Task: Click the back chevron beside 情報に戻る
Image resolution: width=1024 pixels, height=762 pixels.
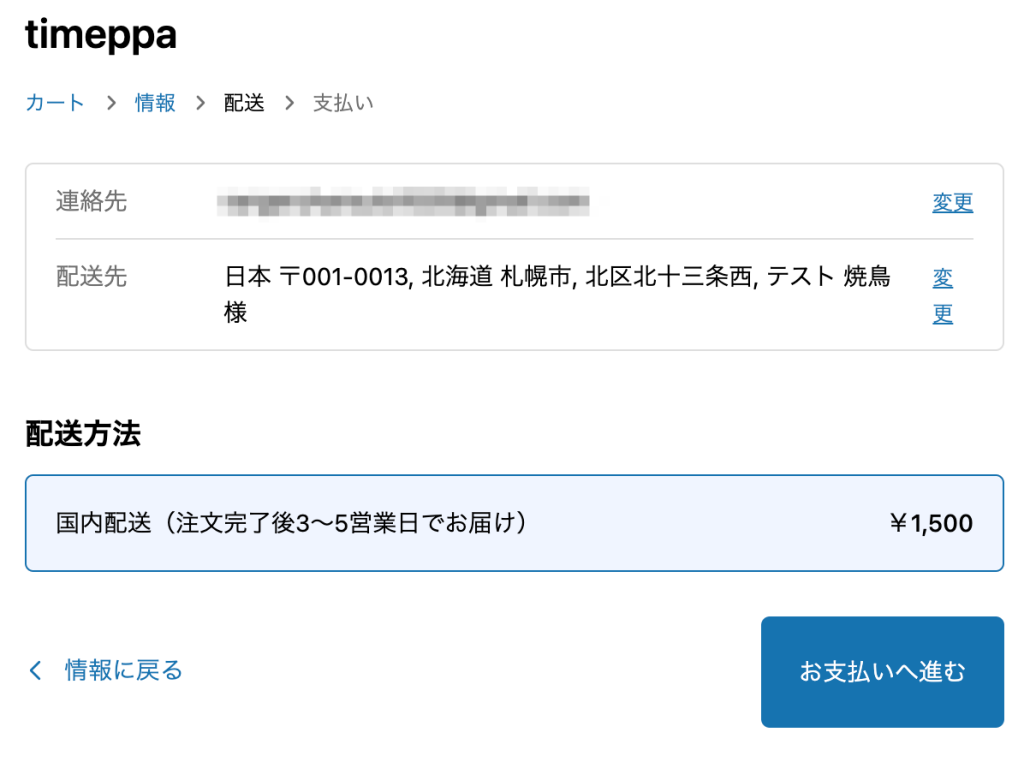Action: [35, 670]
